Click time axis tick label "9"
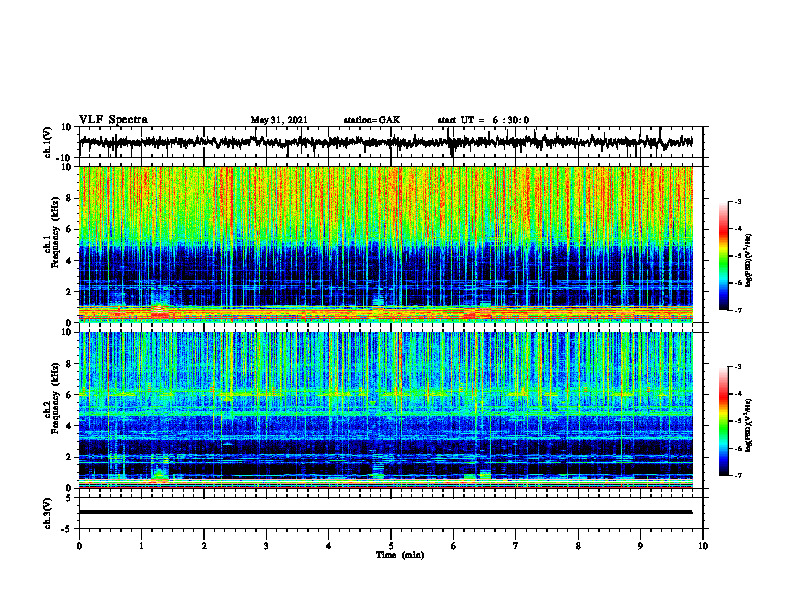 coord(640,546)
